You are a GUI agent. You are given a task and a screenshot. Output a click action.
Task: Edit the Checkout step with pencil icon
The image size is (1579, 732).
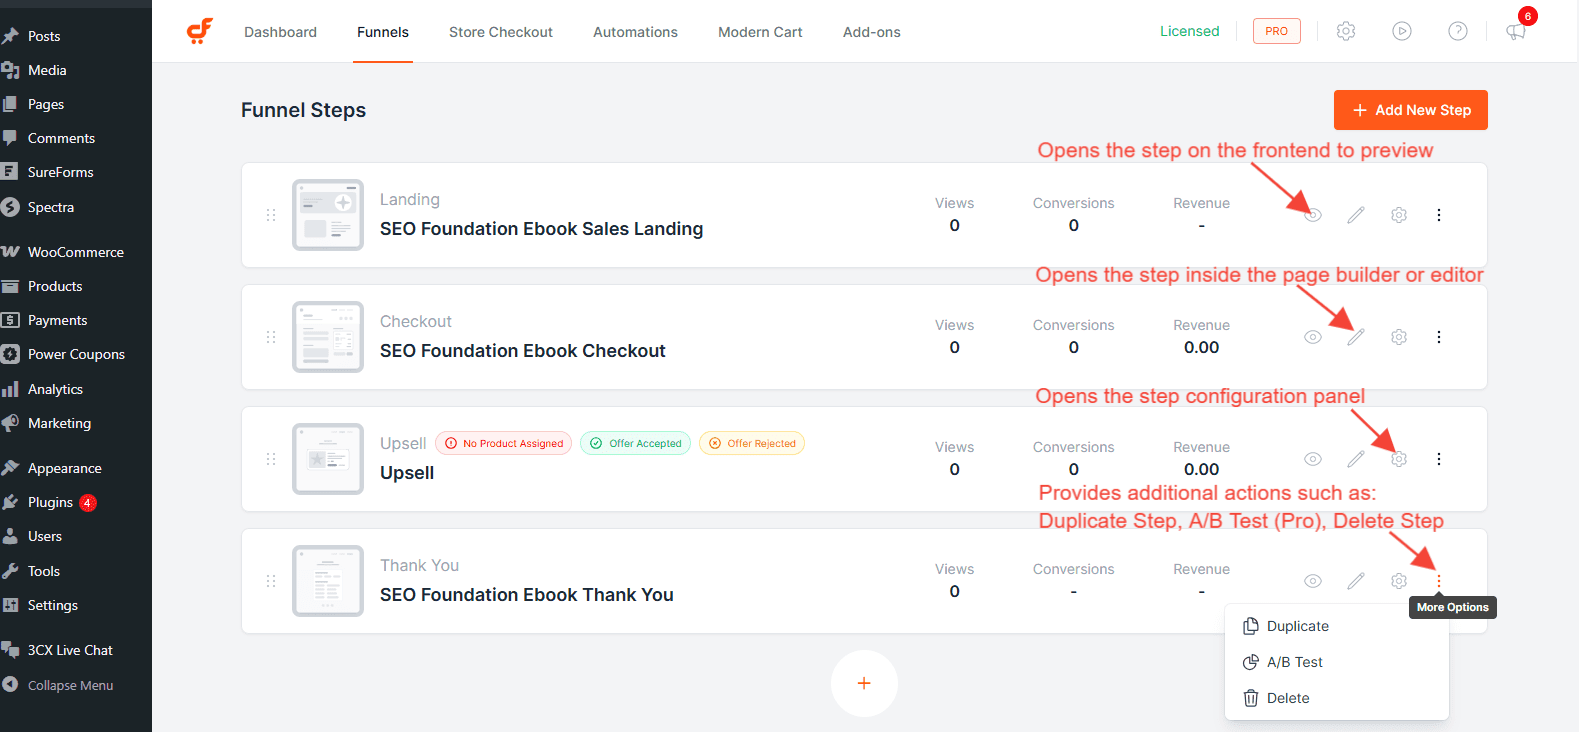[1356, 337]
